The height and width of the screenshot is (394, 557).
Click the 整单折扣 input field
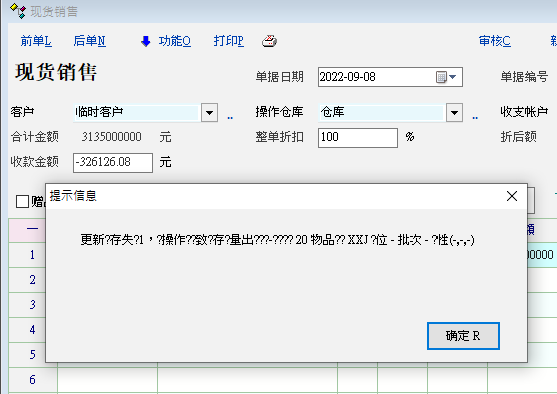click(x=358, y=137)
